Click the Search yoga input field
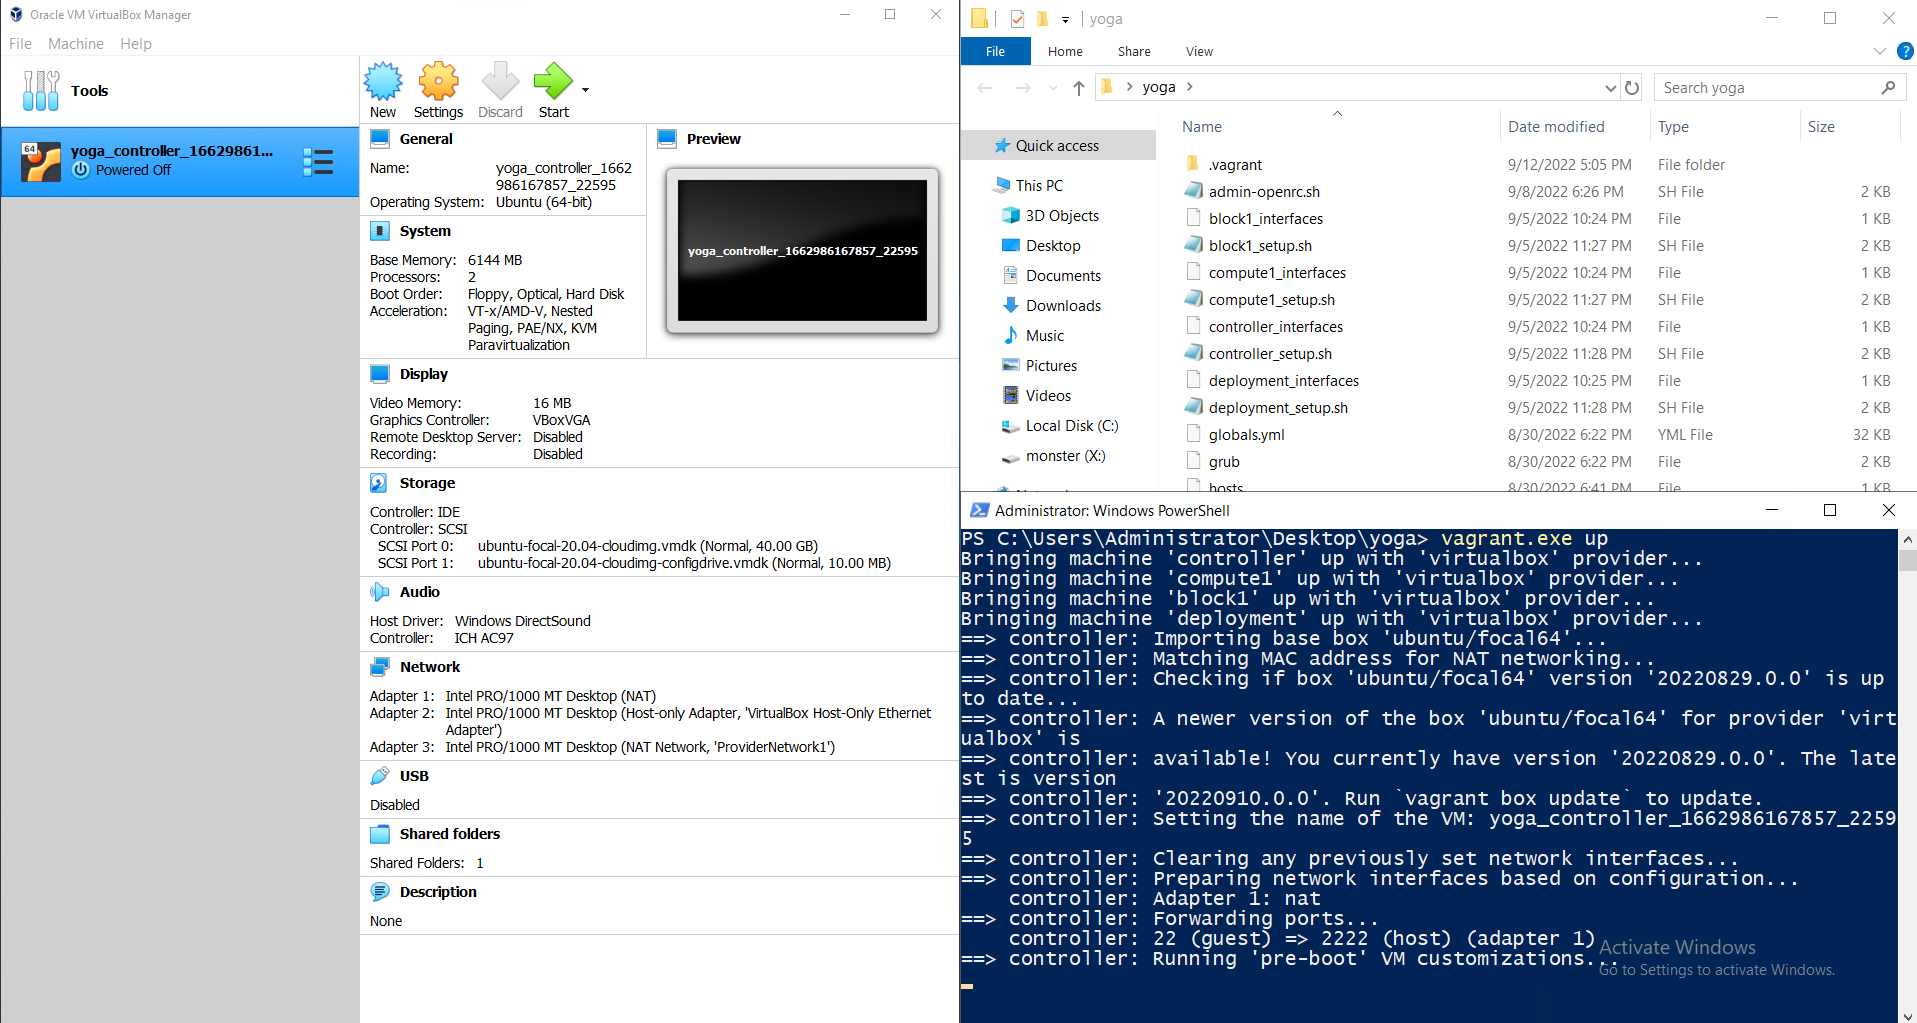The height and width of the screenshot is (1023, 1917). 1768,88
